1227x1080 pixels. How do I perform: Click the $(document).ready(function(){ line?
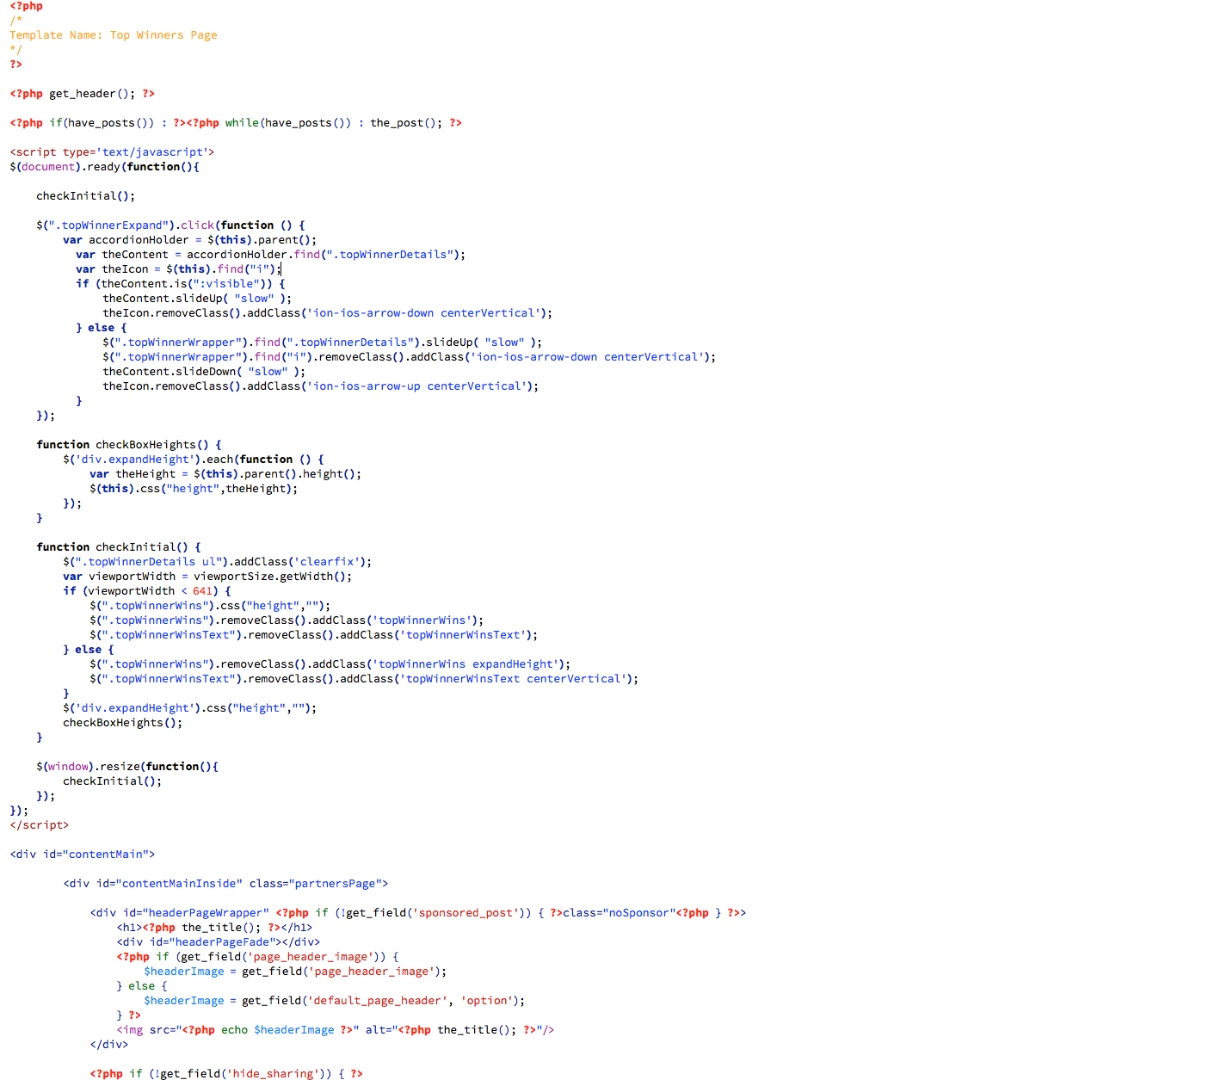pyautogui.click(x=105, y=167)
